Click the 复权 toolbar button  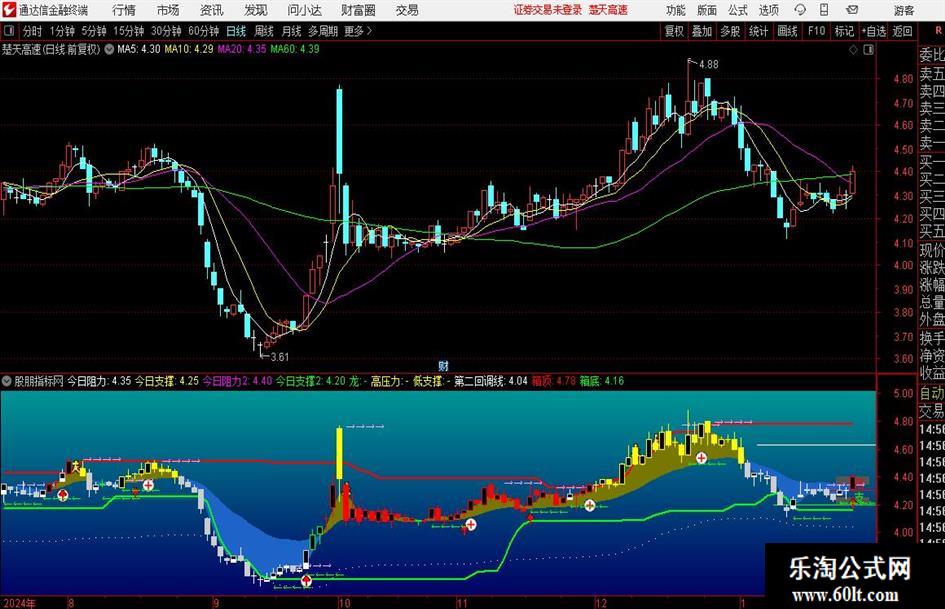pyautogui.click(x=674, y=31)
